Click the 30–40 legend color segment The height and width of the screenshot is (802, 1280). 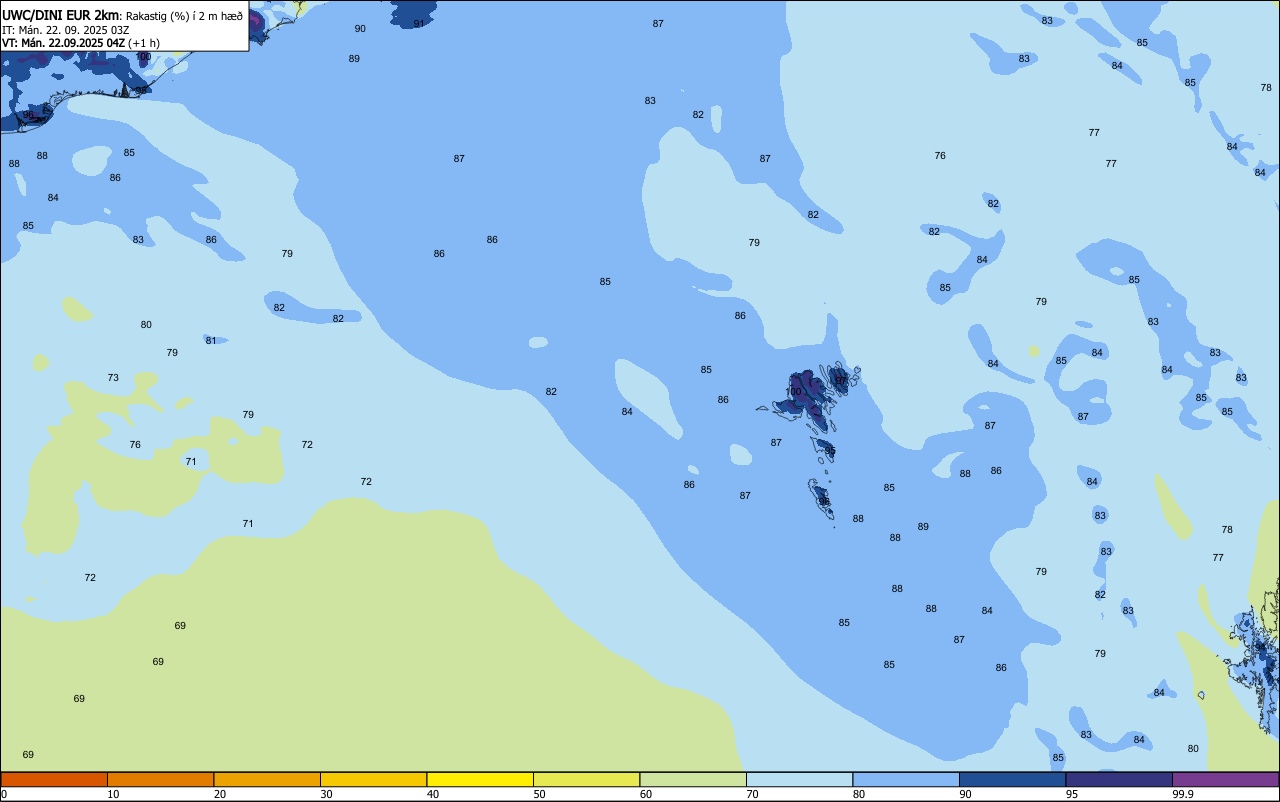click(x=374, y=779)
